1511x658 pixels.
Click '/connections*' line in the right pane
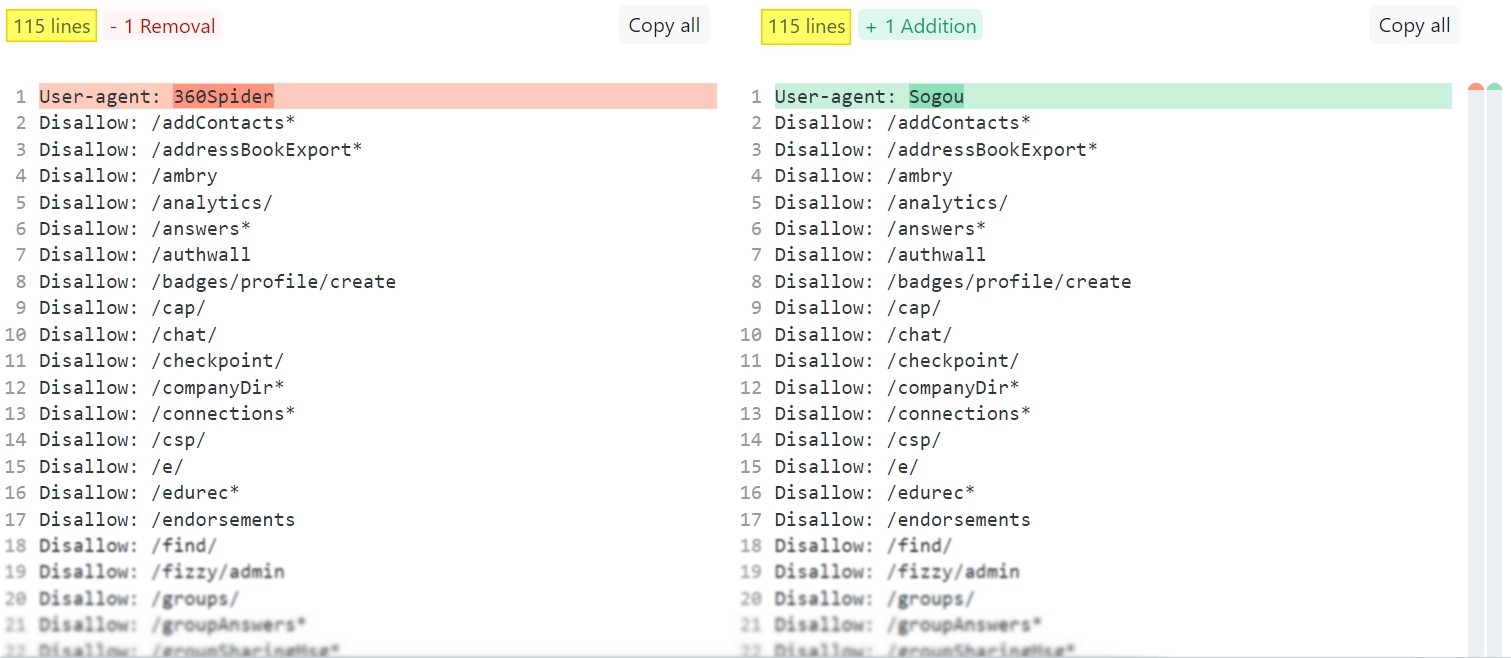[x=902, y=413]
